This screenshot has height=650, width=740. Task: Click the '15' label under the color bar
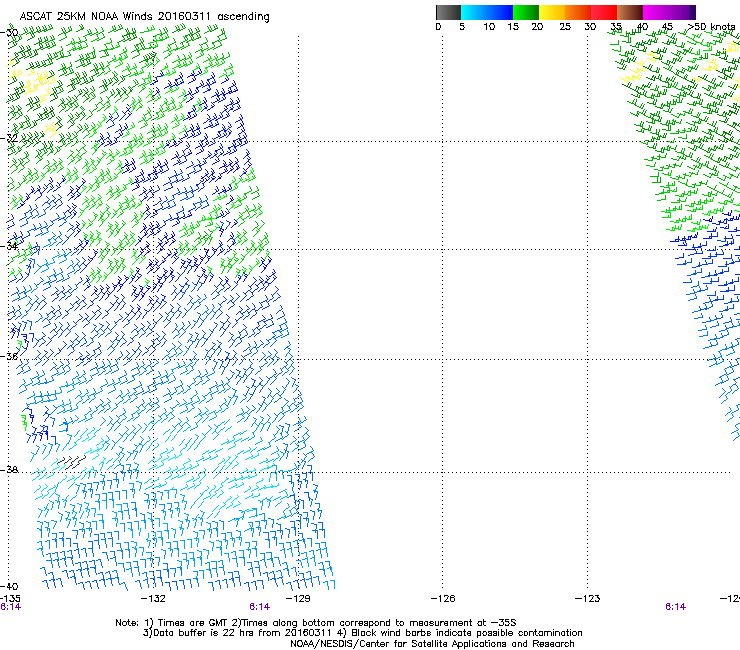(513, 27)
